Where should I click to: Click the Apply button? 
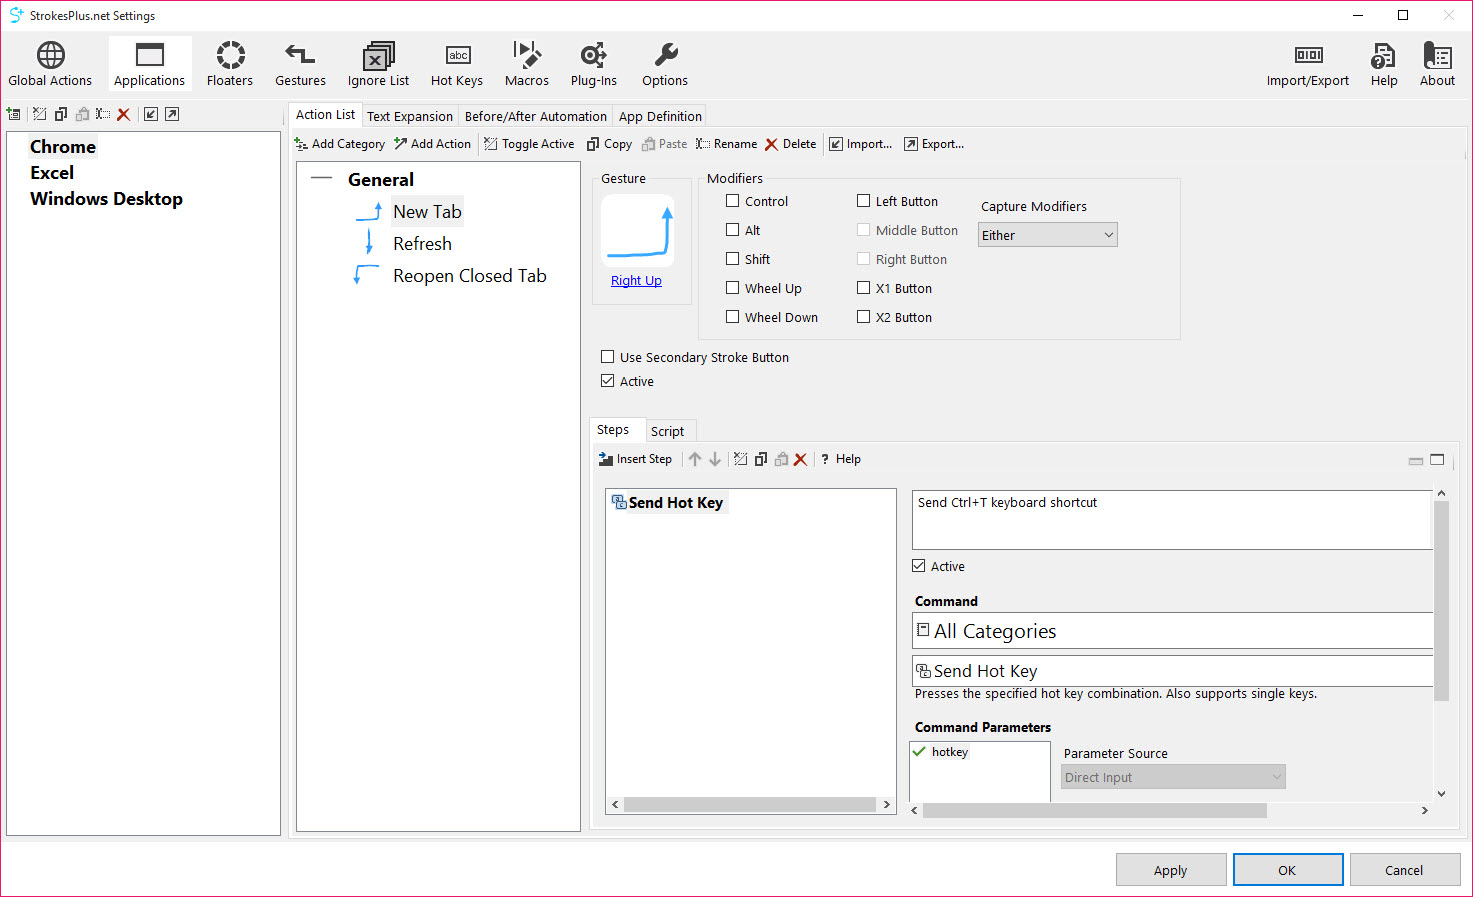1171,870
